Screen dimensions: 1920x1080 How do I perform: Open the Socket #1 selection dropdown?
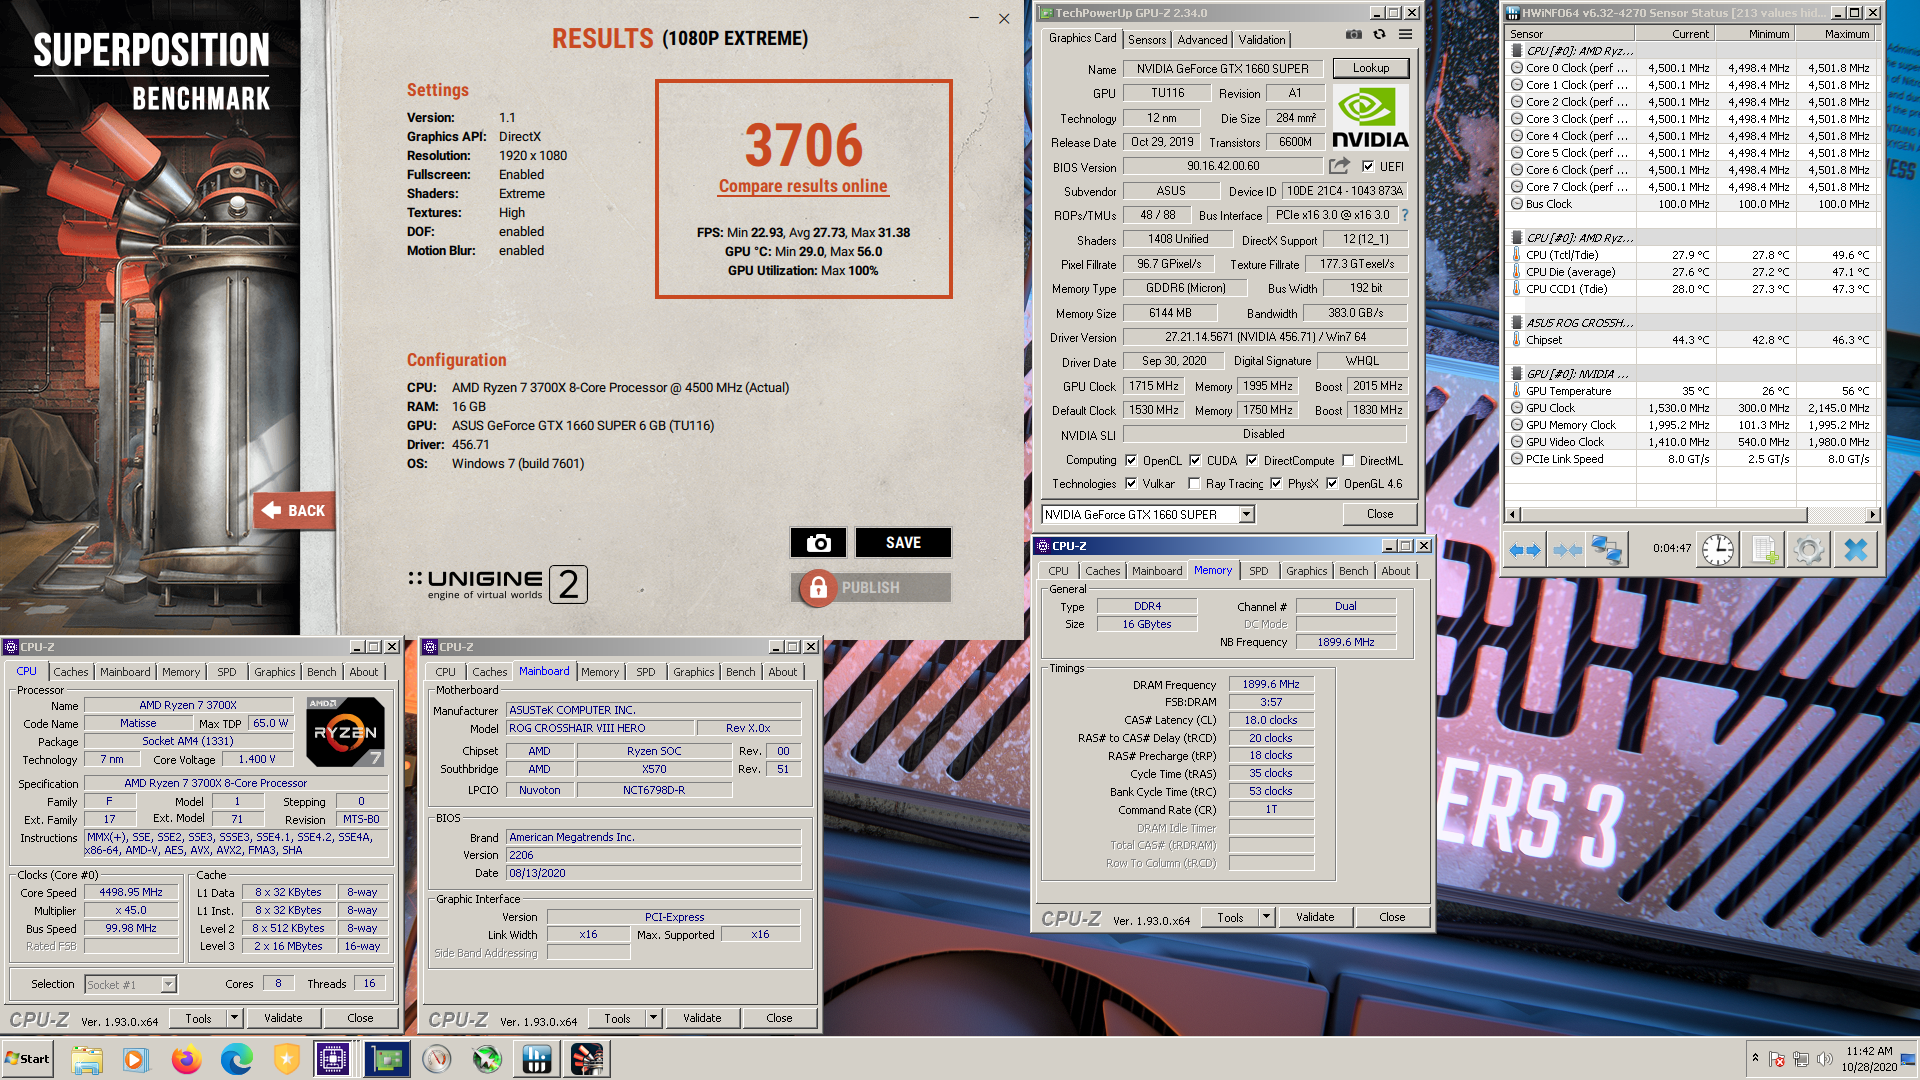[168, 985]
